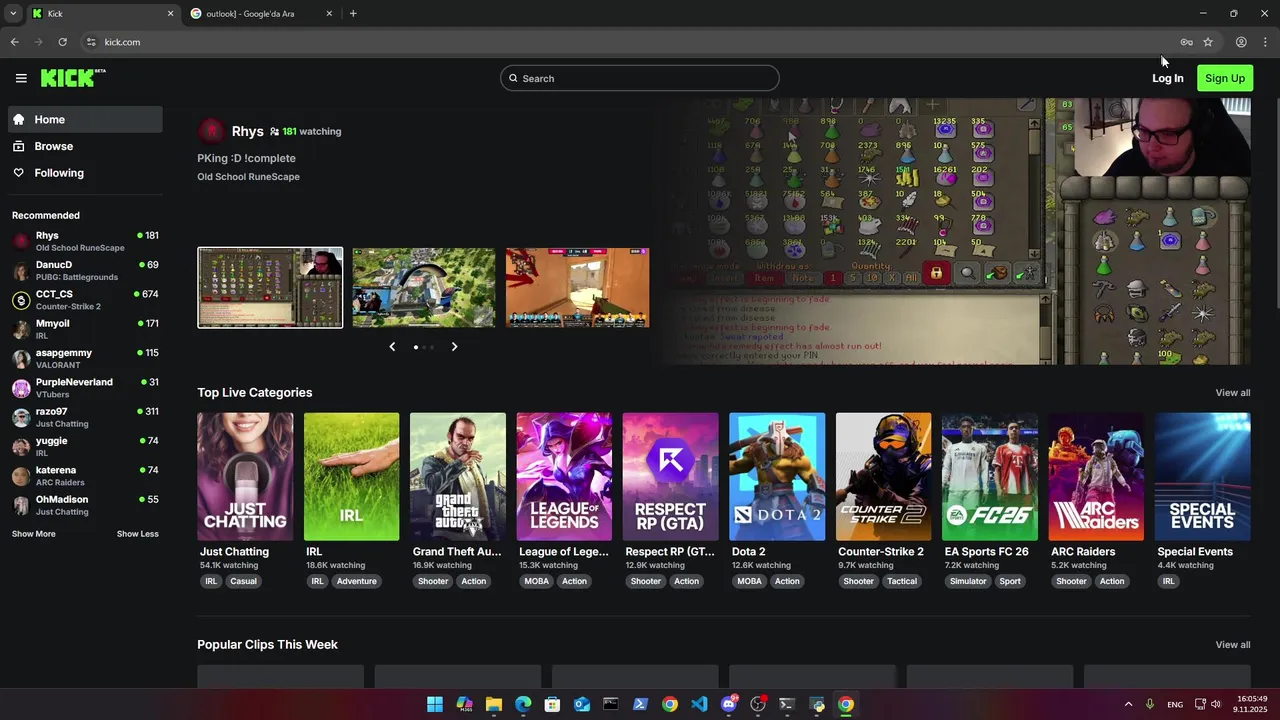Open password key icon in address bar
This screenshot has width=1280, height=720.
(x=1186, y=42)
